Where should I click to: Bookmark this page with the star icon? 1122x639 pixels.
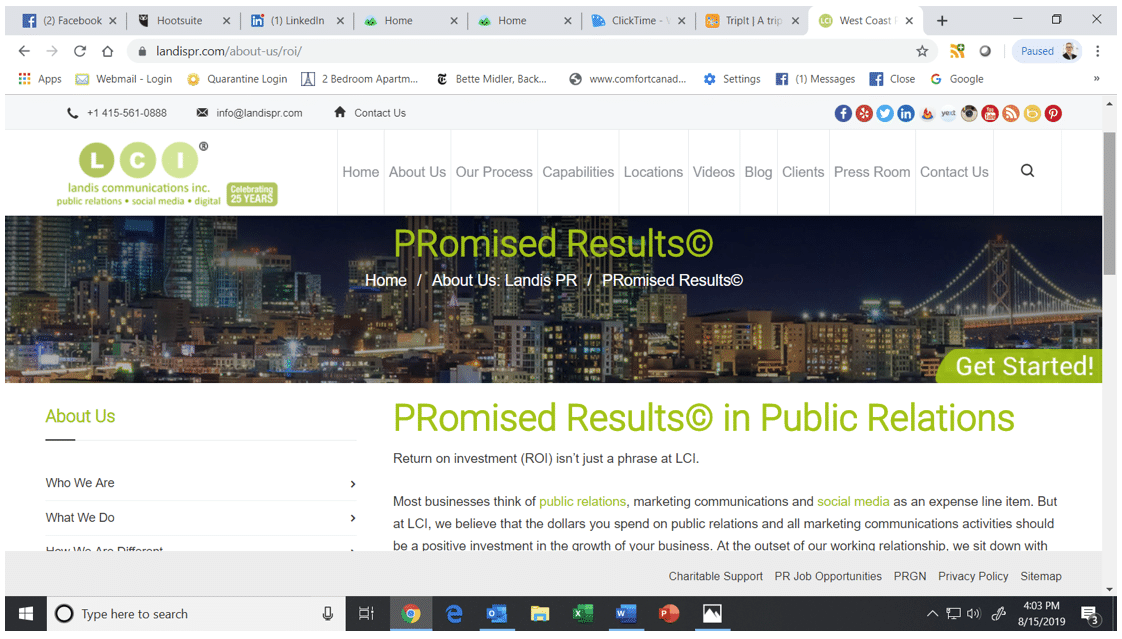[x=922, y=51]
